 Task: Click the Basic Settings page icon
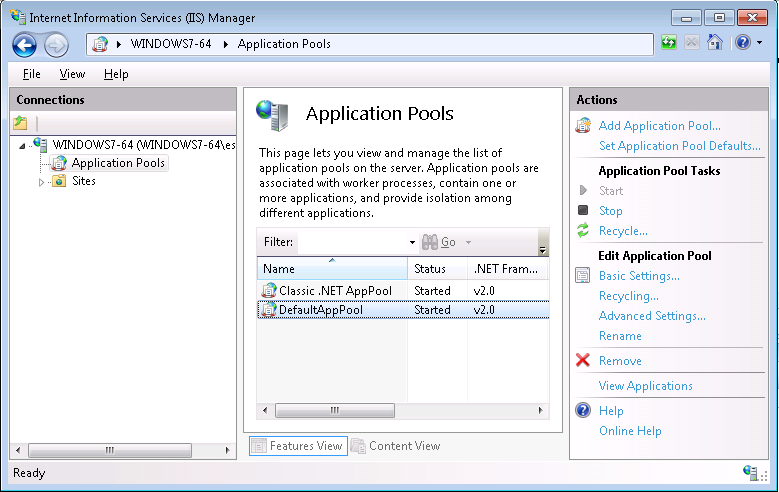click(583, 275)
